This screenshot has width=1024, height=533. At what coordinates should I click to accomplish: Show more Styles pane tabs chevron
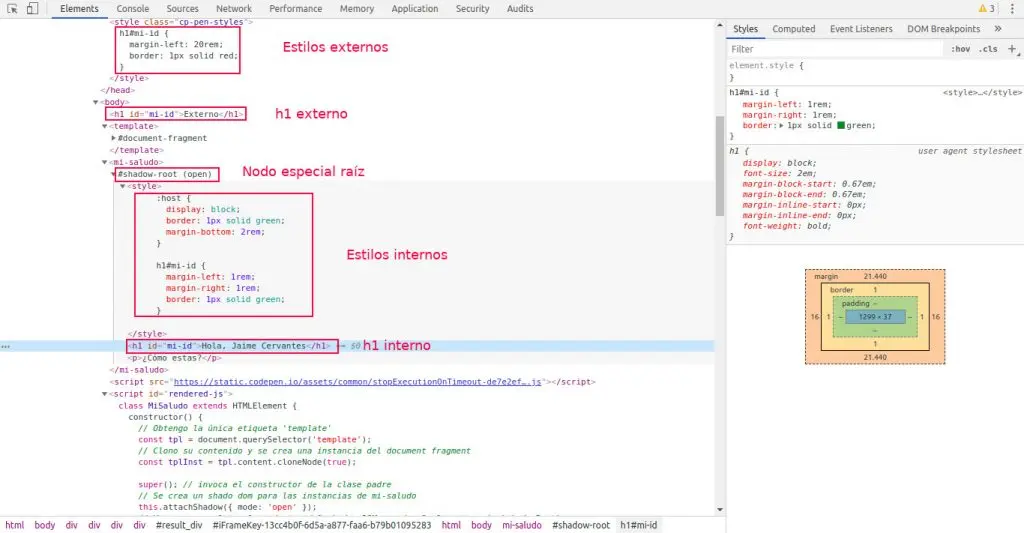998,29
